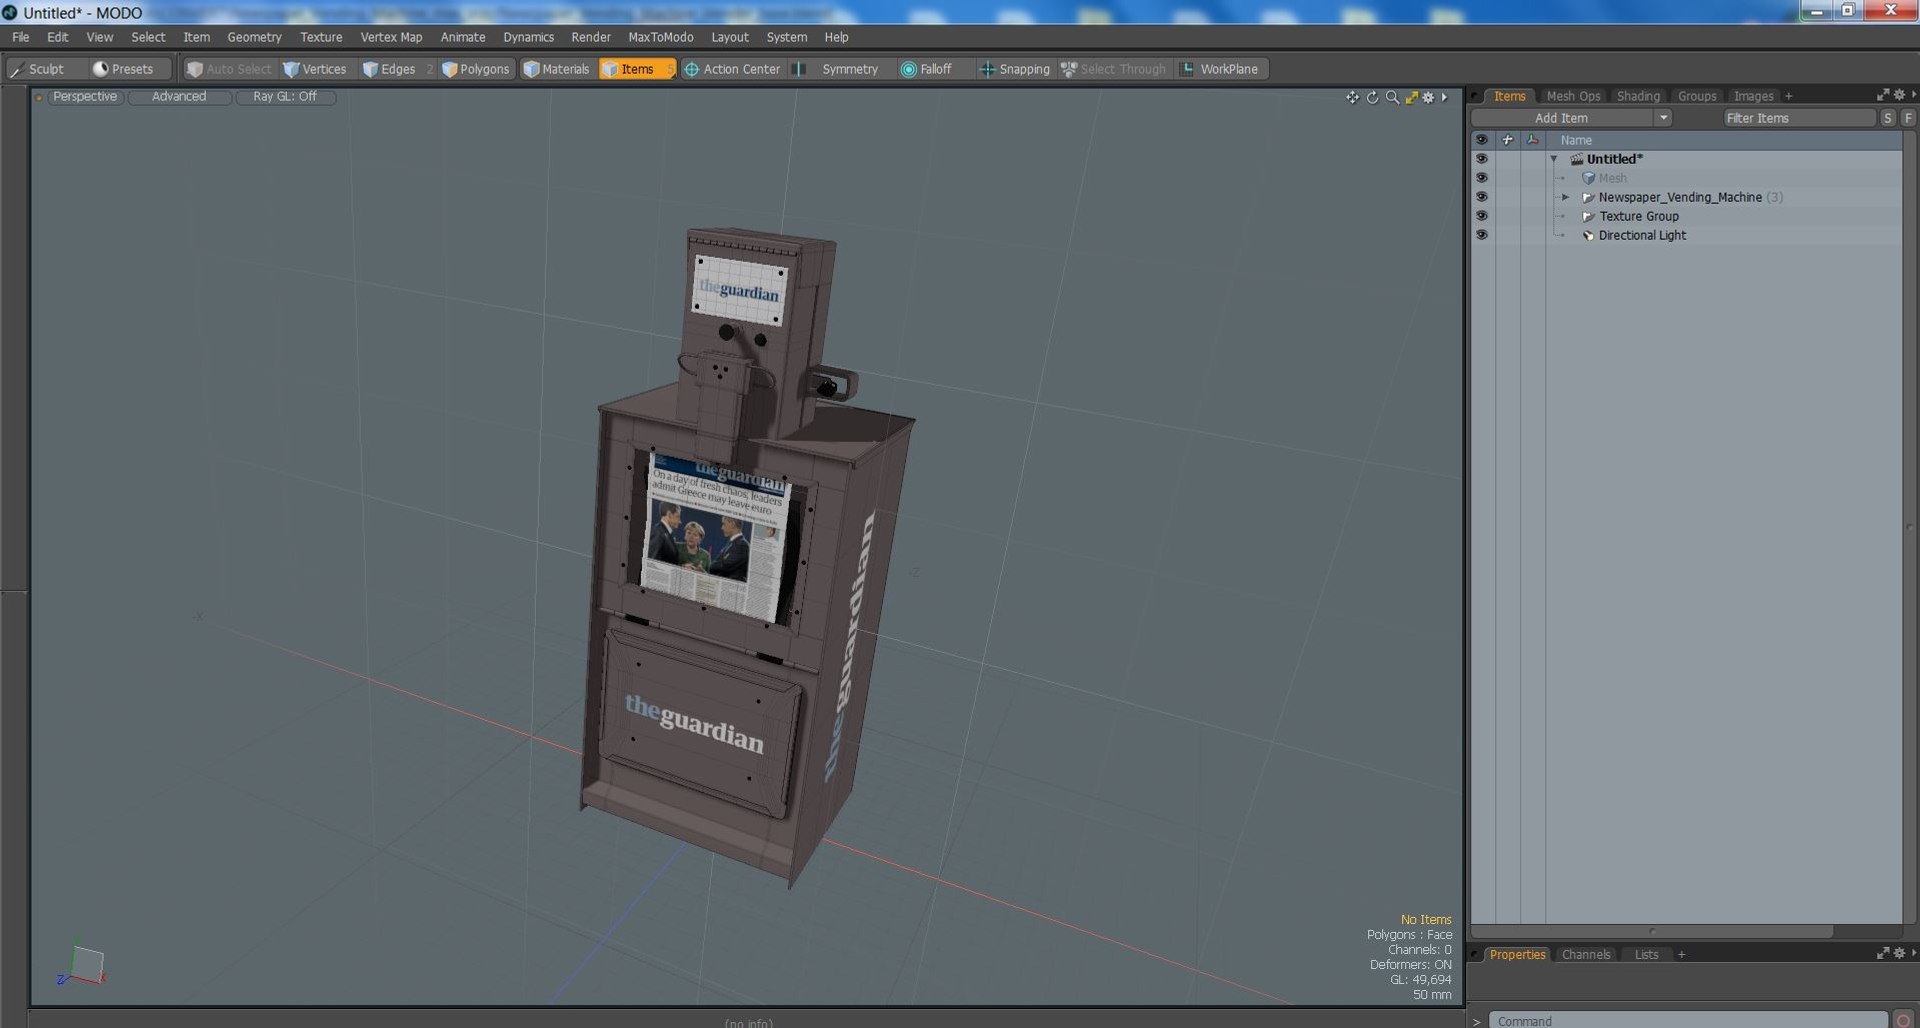The width and height of the screenshot is (1920, 1028).
Task: Click the visibility column header eye
Action: click(x=1481, y=140)
